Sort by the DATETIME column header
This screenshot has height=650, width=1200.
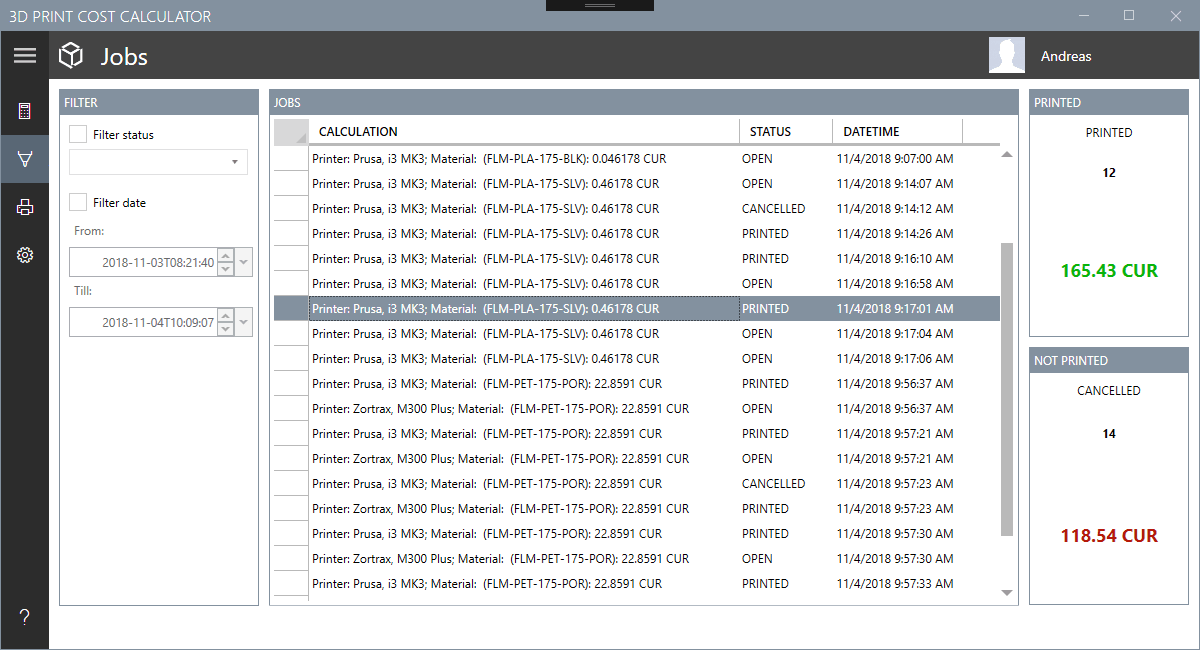(897, 131)
